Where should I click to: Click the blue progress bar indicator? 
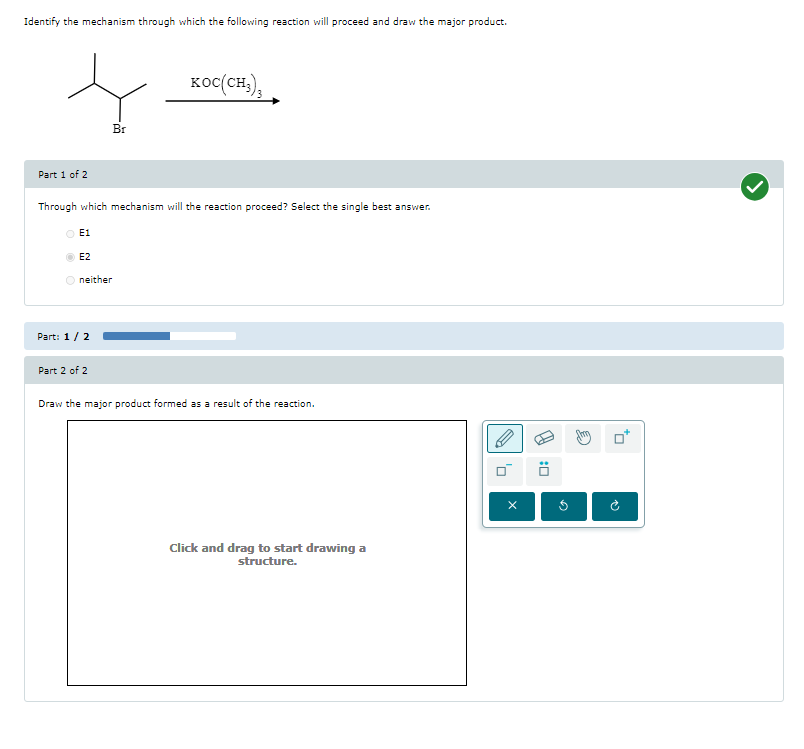pyautogui.click(x=135, y=336)
